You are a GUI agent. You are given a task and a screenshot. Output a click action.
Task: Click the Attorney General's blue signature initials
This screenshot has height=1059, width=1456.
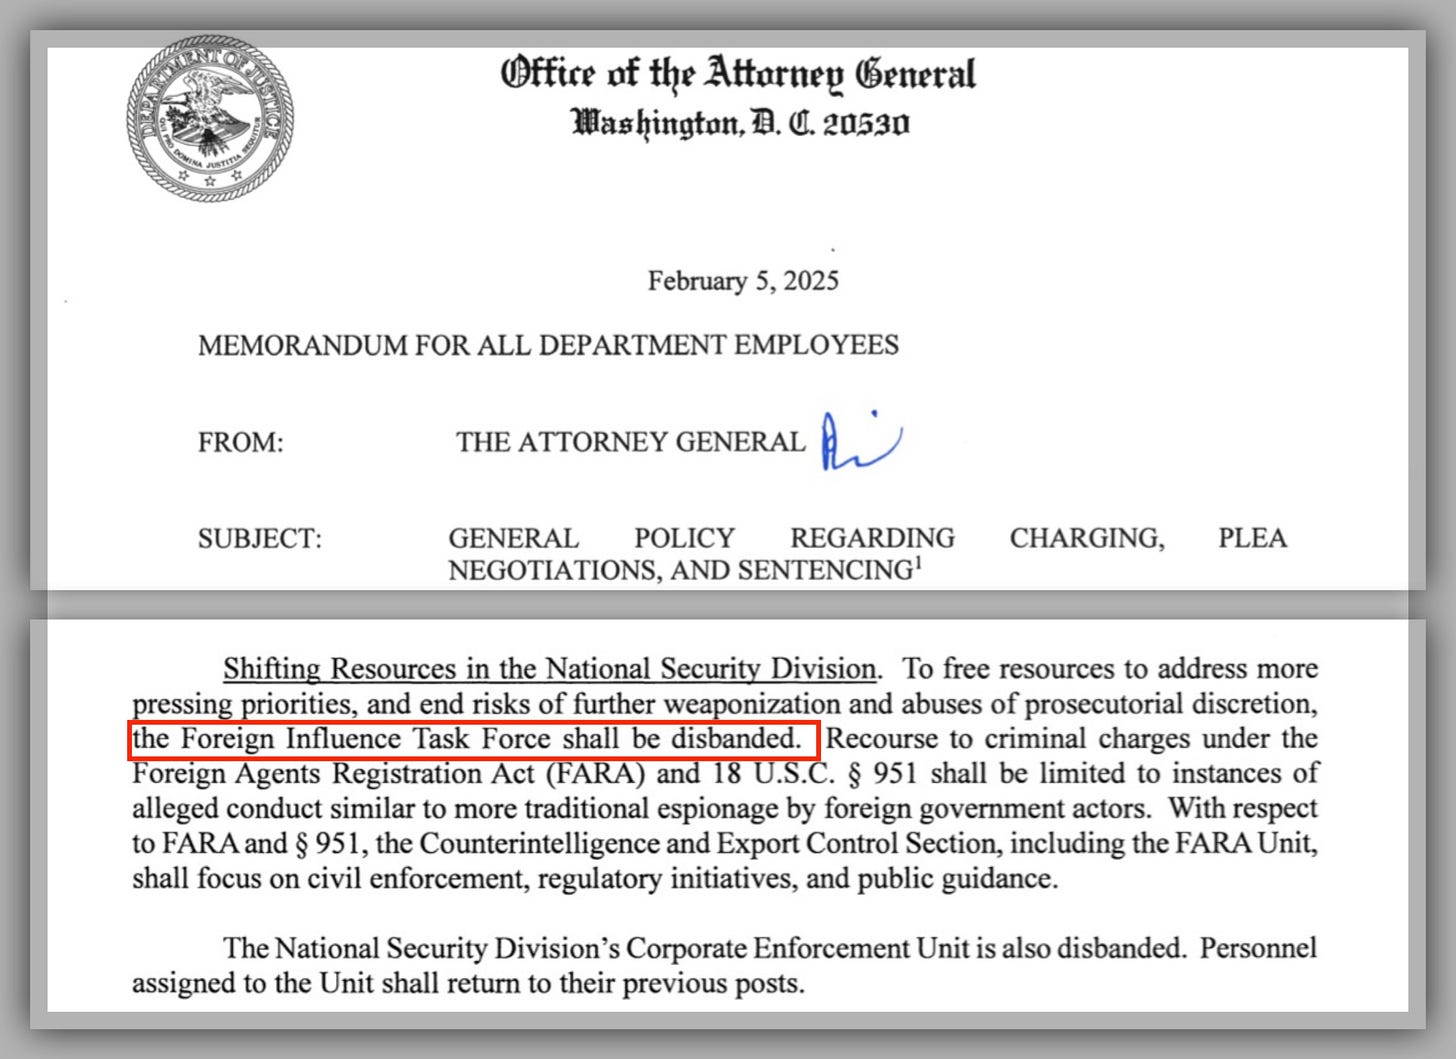click(x=862, y=440)
